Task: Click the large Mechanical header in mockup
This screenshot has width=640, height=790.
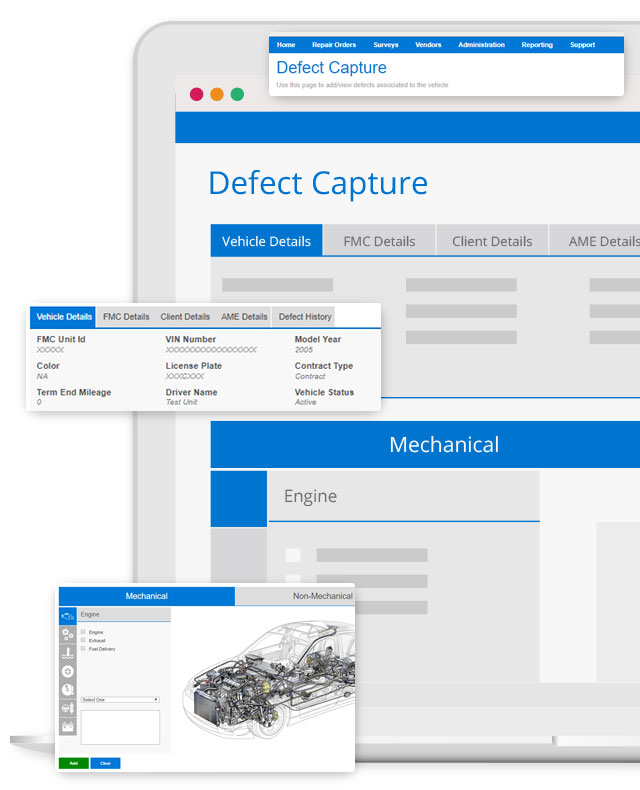Action: click(425, 444)
